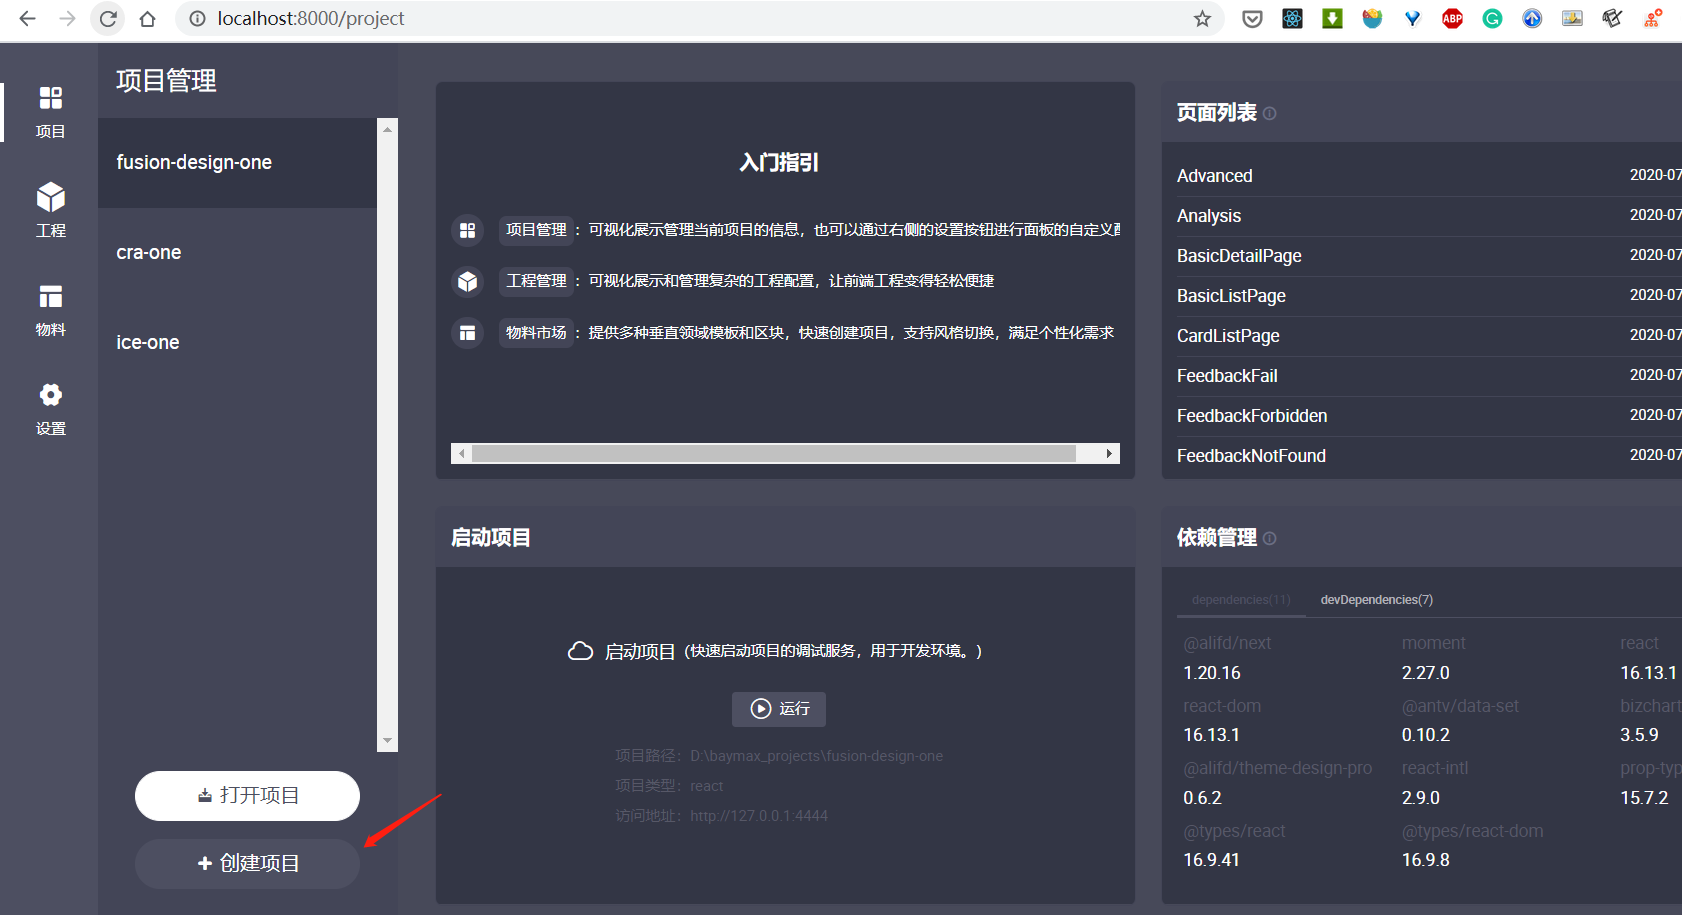Switch to the devDependencies(7) tab
Screen dimensions: 1682x915
1376,600
